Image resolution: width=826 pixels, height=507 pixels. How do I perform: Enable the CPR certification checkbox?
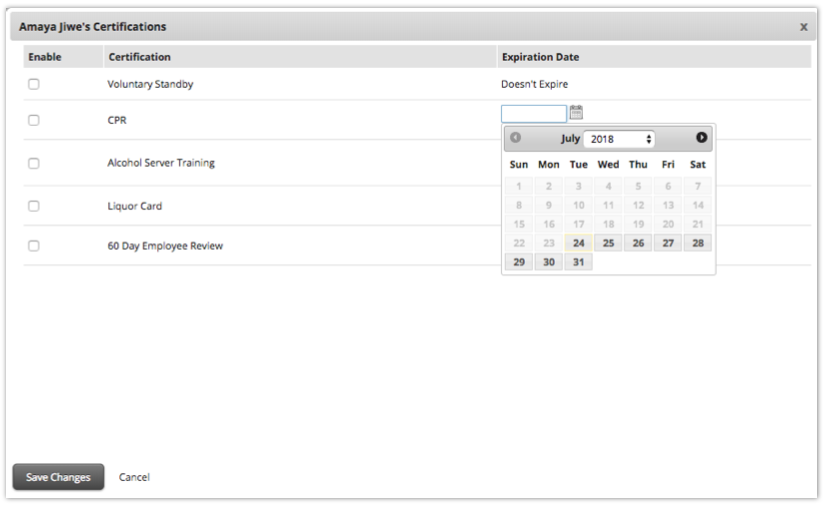(34, 120)
